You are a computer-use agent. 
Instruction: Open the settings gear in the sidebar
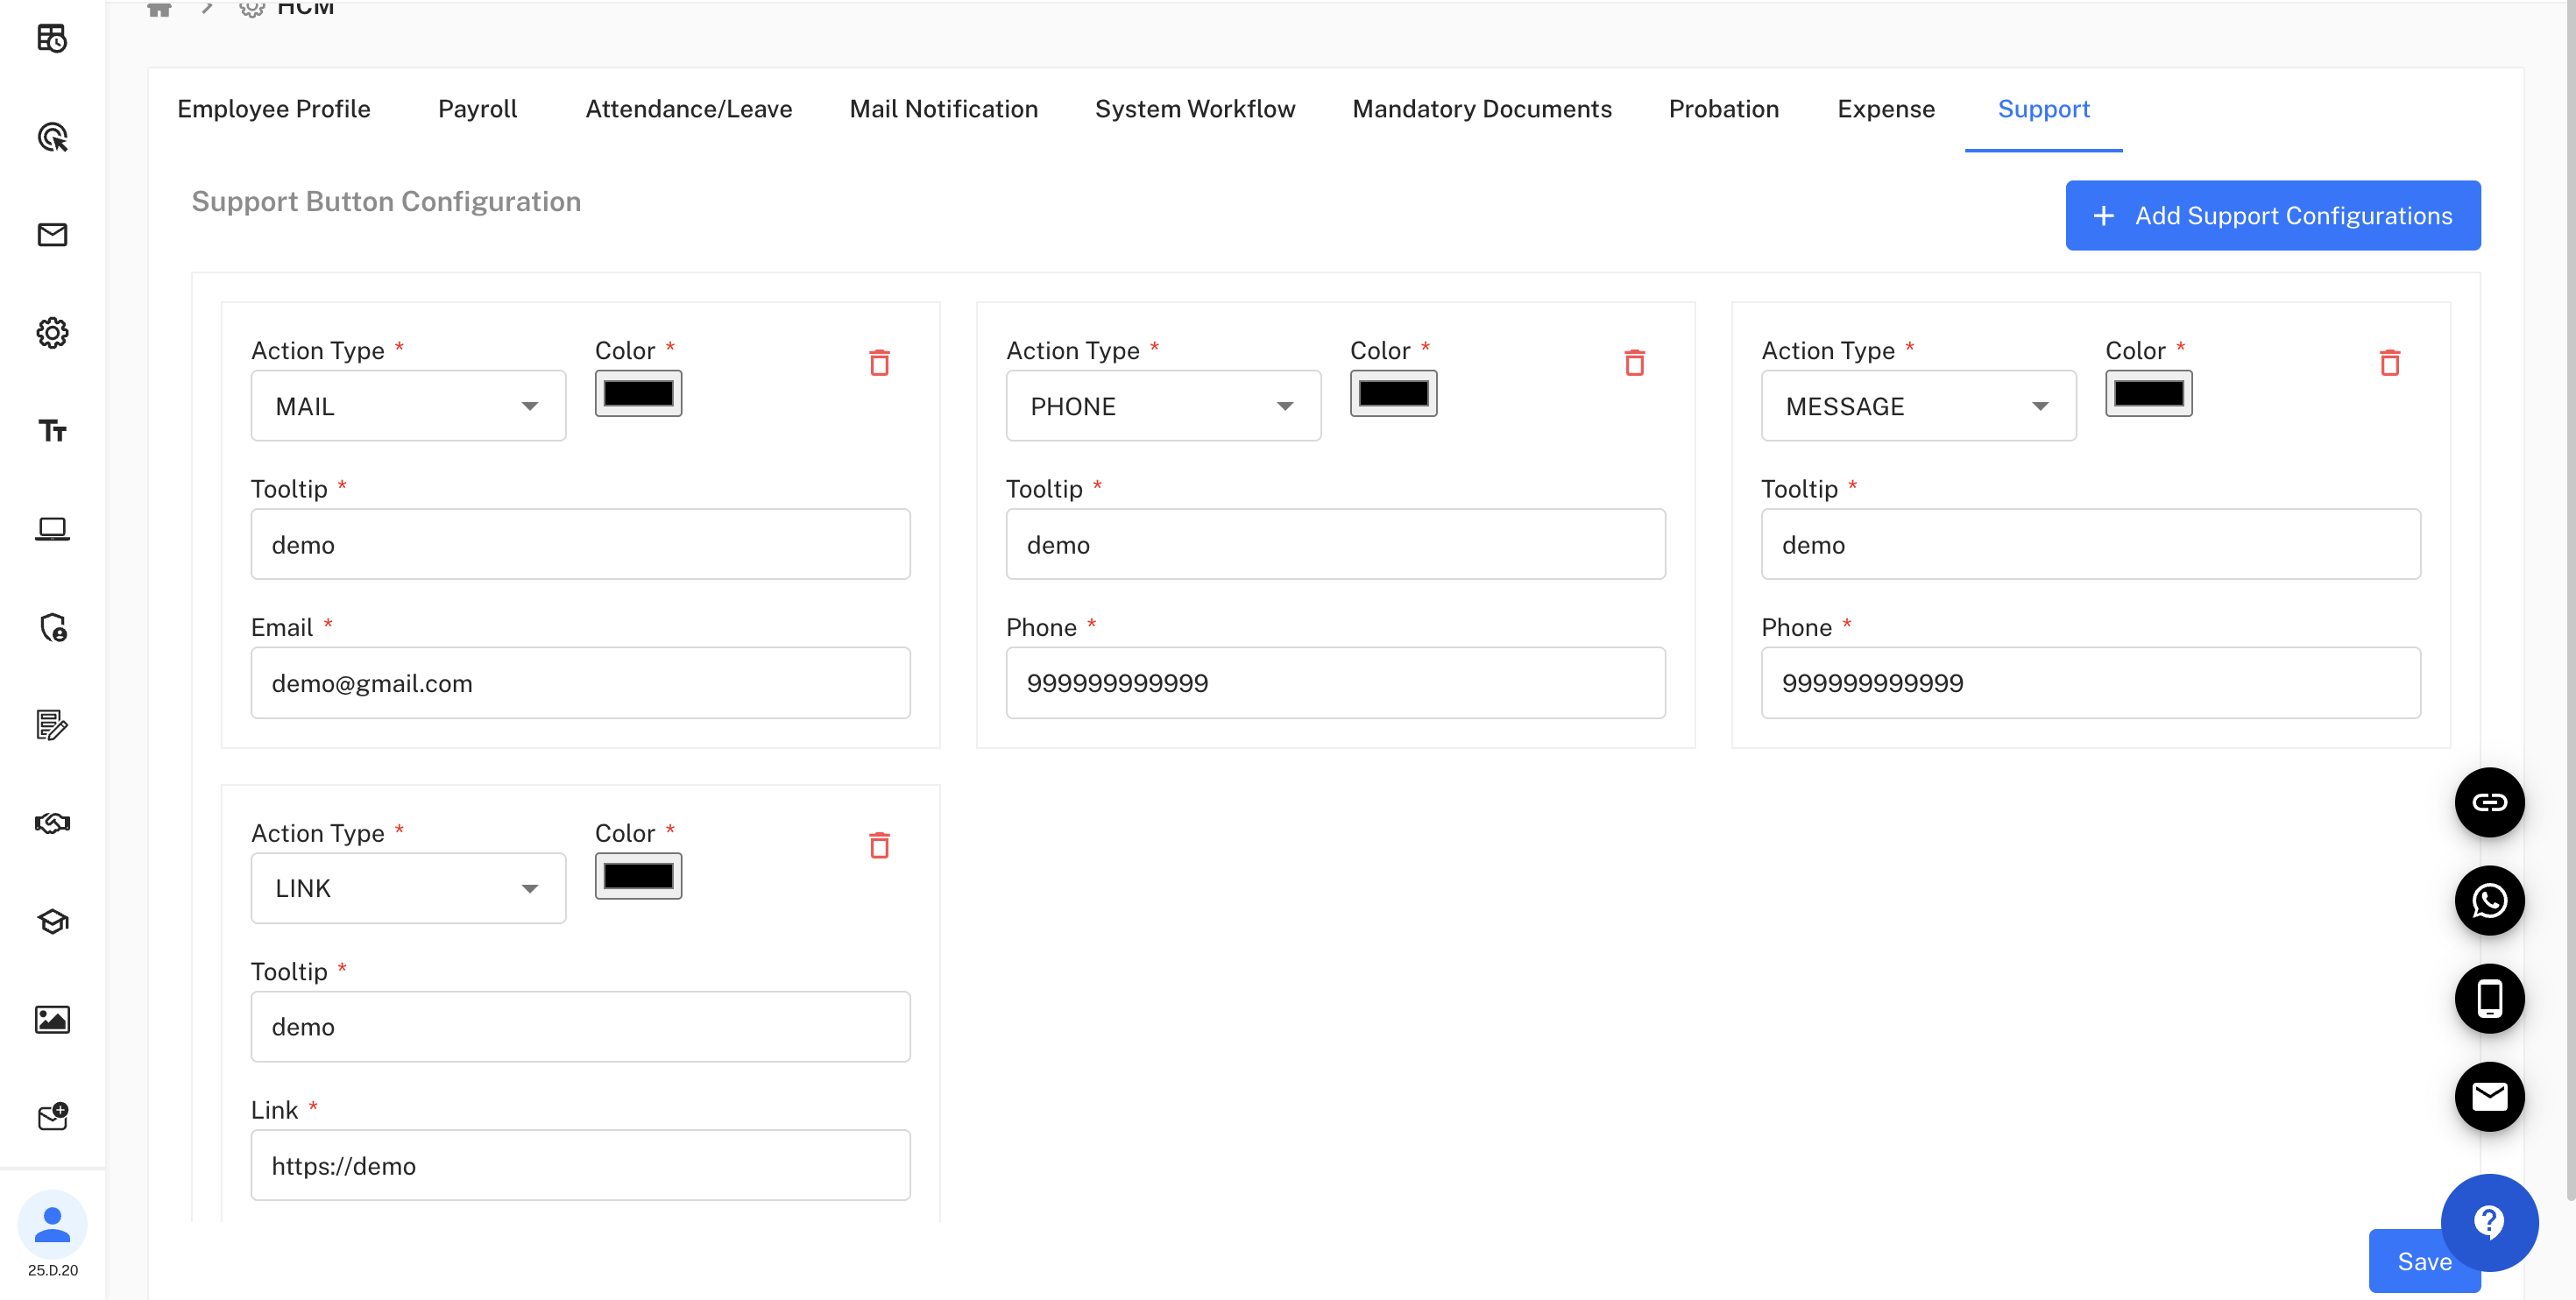[x=52, y=333]
